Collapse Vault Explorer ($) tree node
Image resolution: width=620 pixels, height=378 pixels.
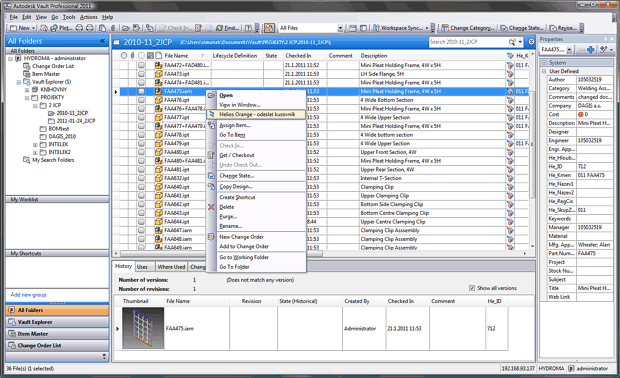tap(19, 82)
